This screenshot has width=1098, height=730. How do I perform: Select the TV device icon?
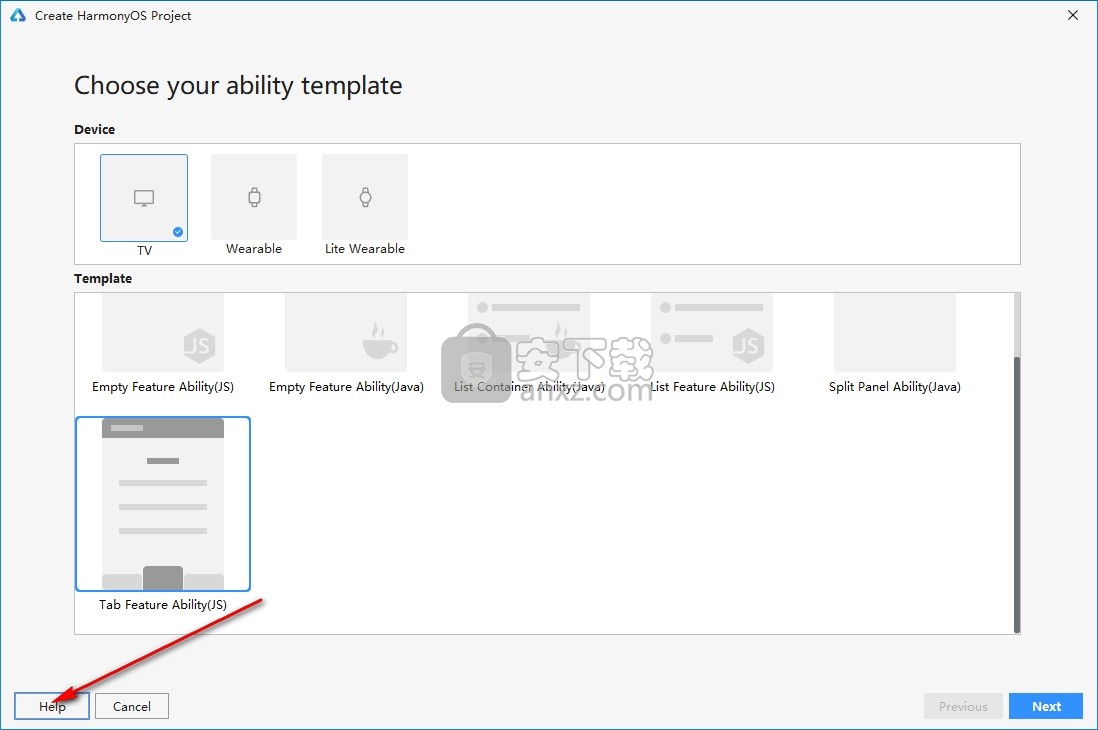coord(144,198)
